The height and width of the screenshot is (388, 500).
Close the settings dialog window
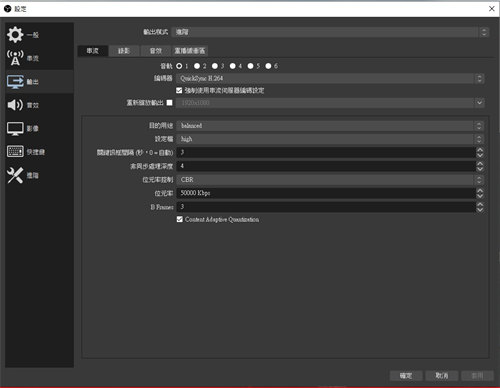(x=492, y=9)
